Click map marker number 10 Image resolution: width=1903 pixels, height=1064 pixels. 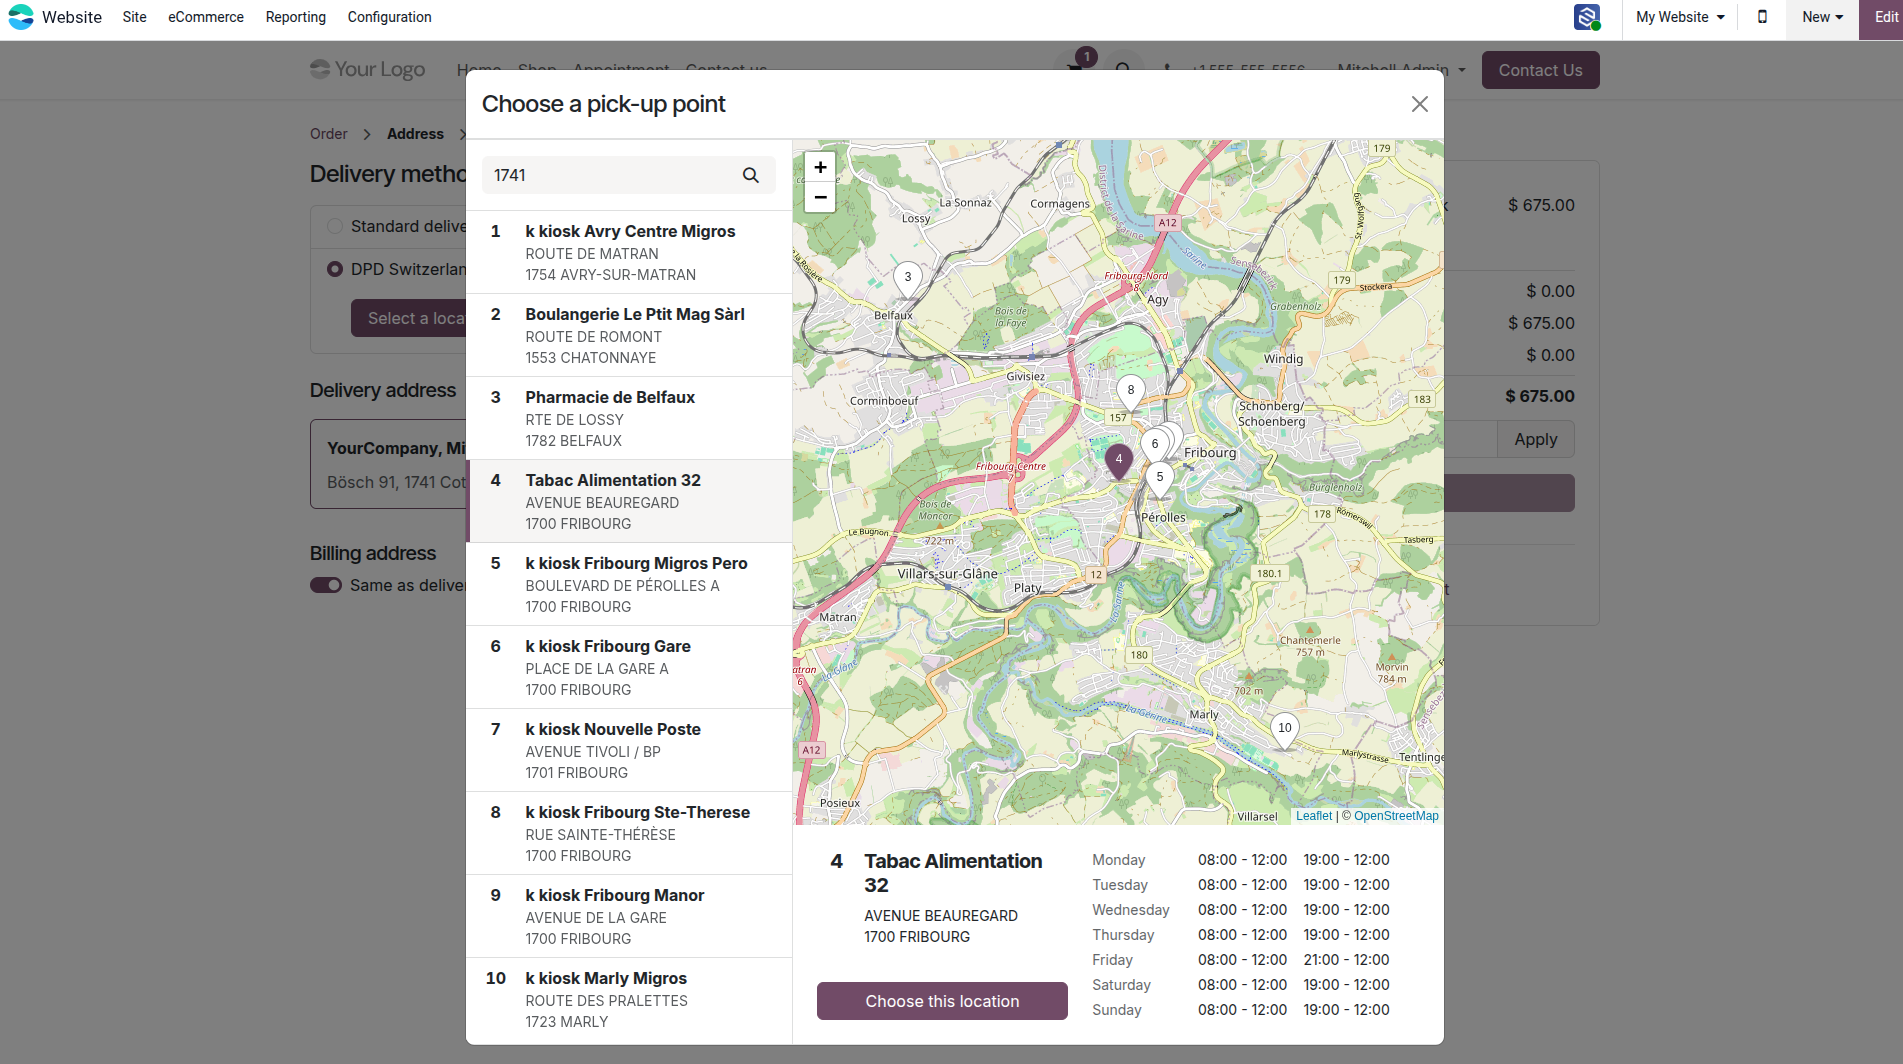tap(1285, 730)
